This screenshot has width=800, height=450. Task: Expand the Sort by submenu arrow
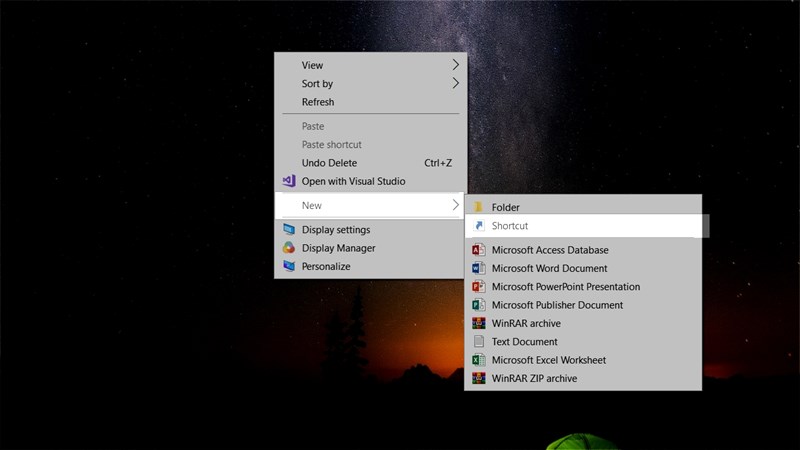456,84
